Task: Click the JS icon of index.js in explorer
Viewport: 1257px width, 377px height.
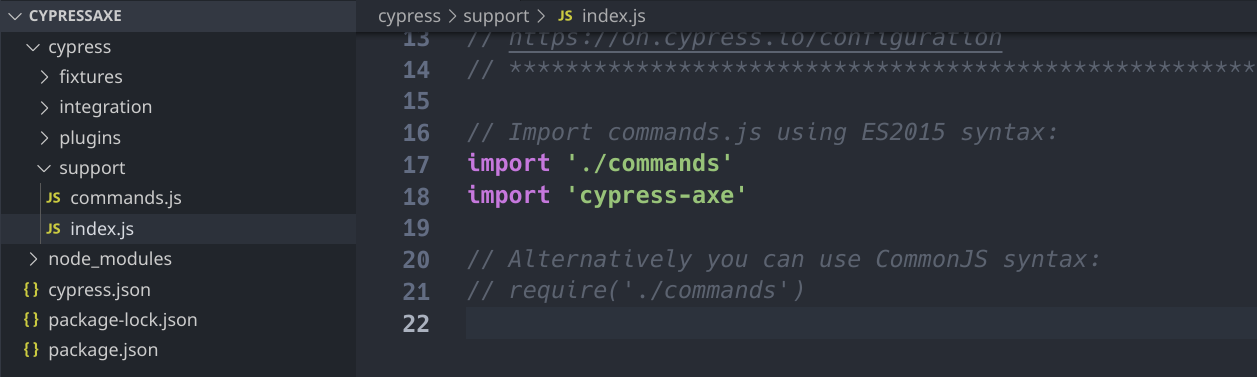Action: pos(53,229)
